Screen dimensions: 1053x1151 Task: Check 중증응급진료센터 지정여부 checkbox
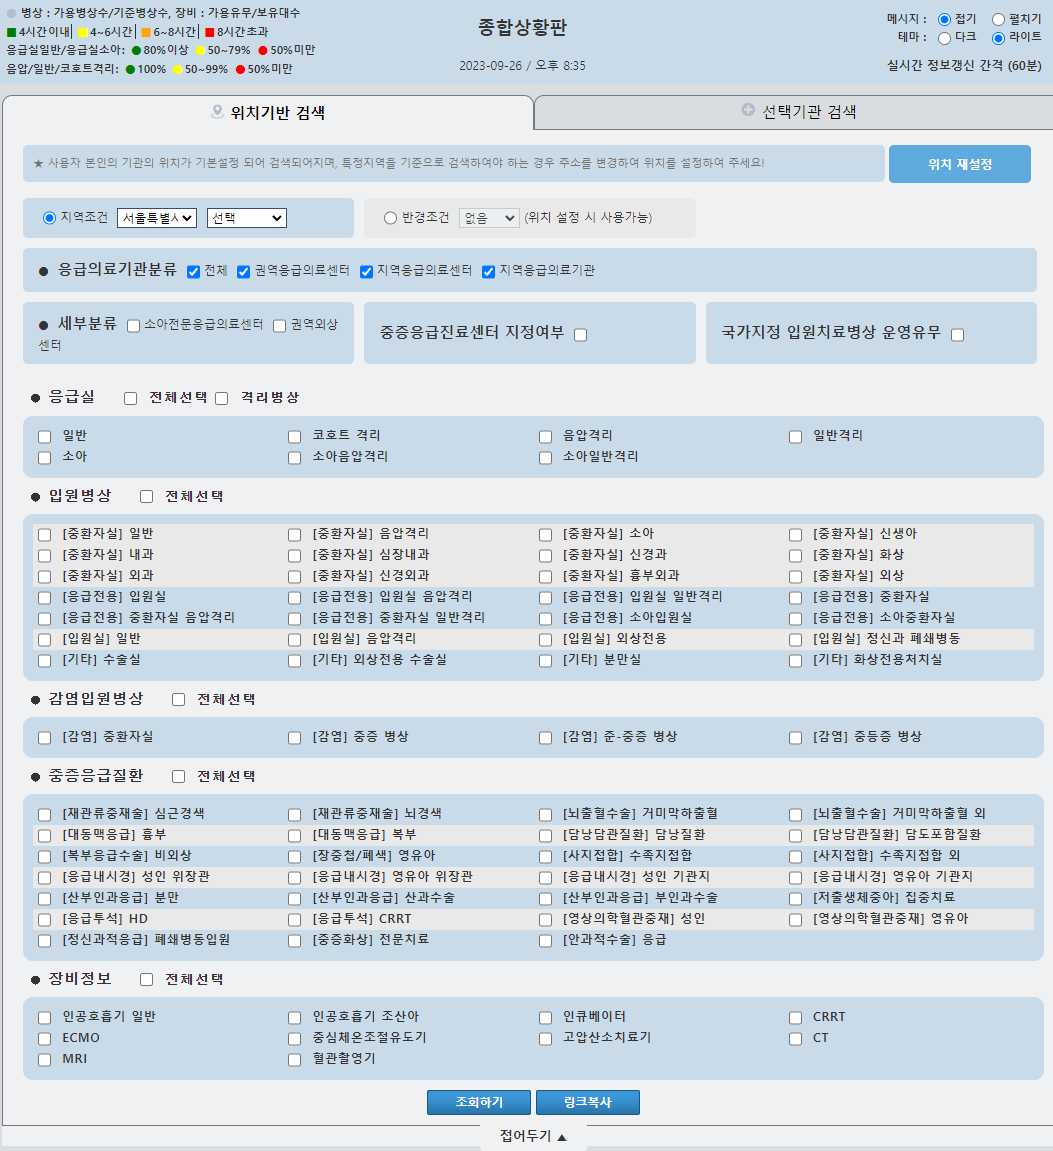(x=581, y=335)
